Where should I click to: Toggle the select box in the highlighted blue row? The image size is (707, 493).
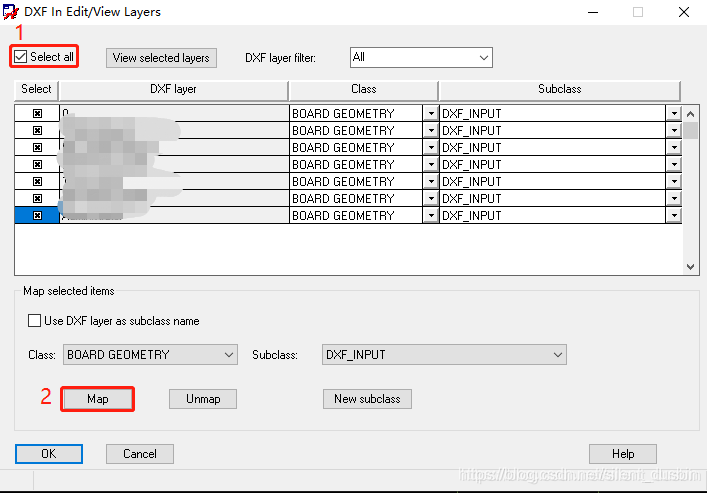point(37,216)
